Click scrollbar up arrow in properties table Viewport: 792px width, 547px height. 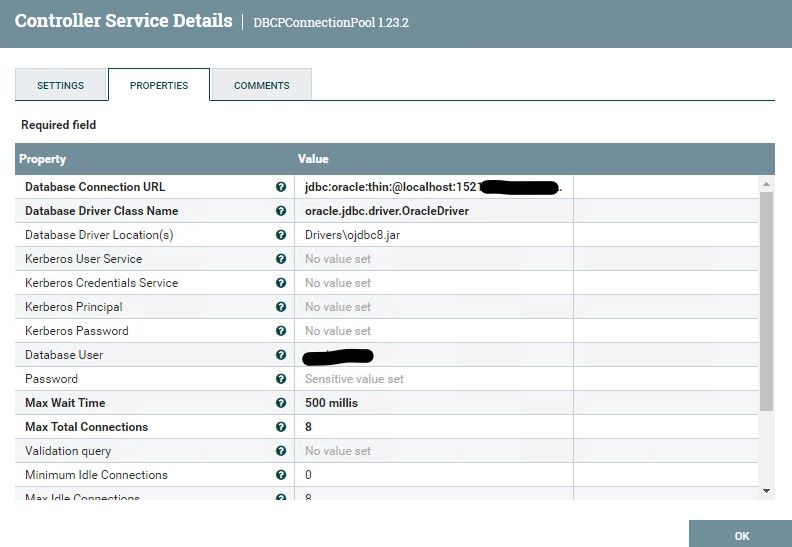click(x=766, y=184)
